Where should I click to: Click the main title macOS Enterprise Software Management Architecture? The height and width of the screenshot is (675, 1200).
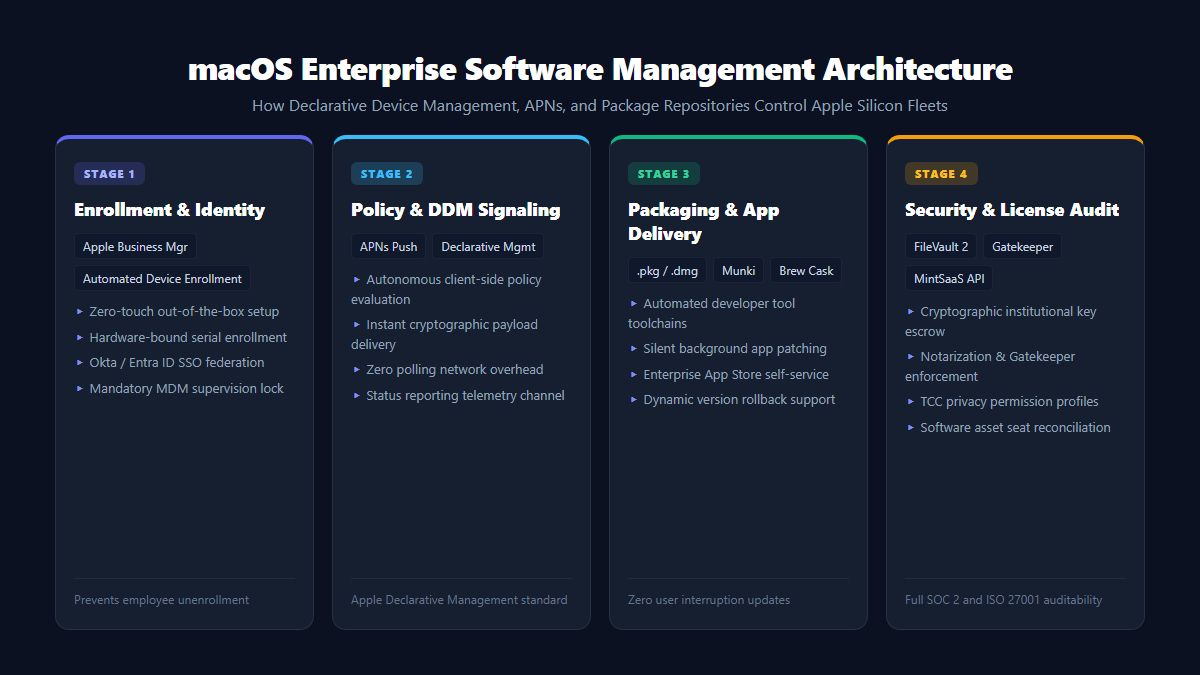click(x=600, y=70)
